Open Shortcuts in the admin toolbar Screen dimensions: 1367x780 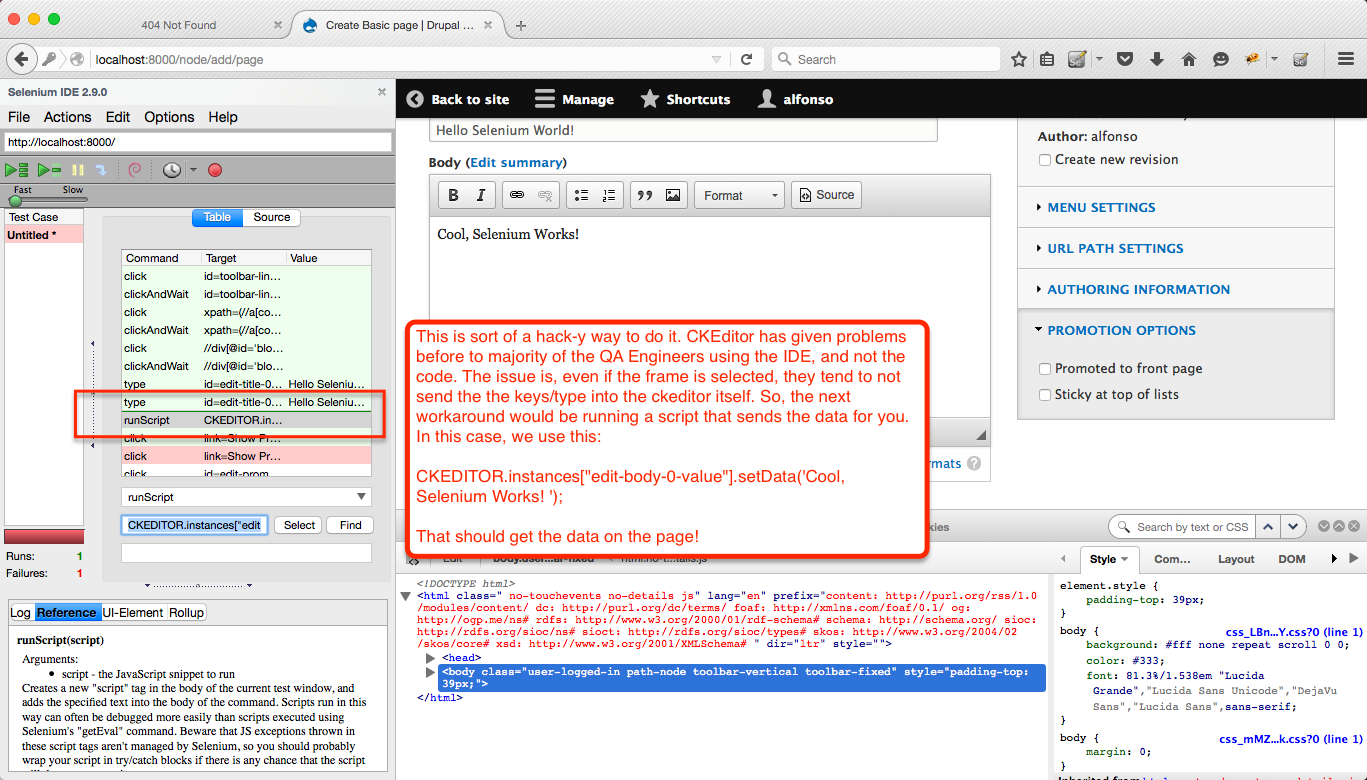coord(685,99)
